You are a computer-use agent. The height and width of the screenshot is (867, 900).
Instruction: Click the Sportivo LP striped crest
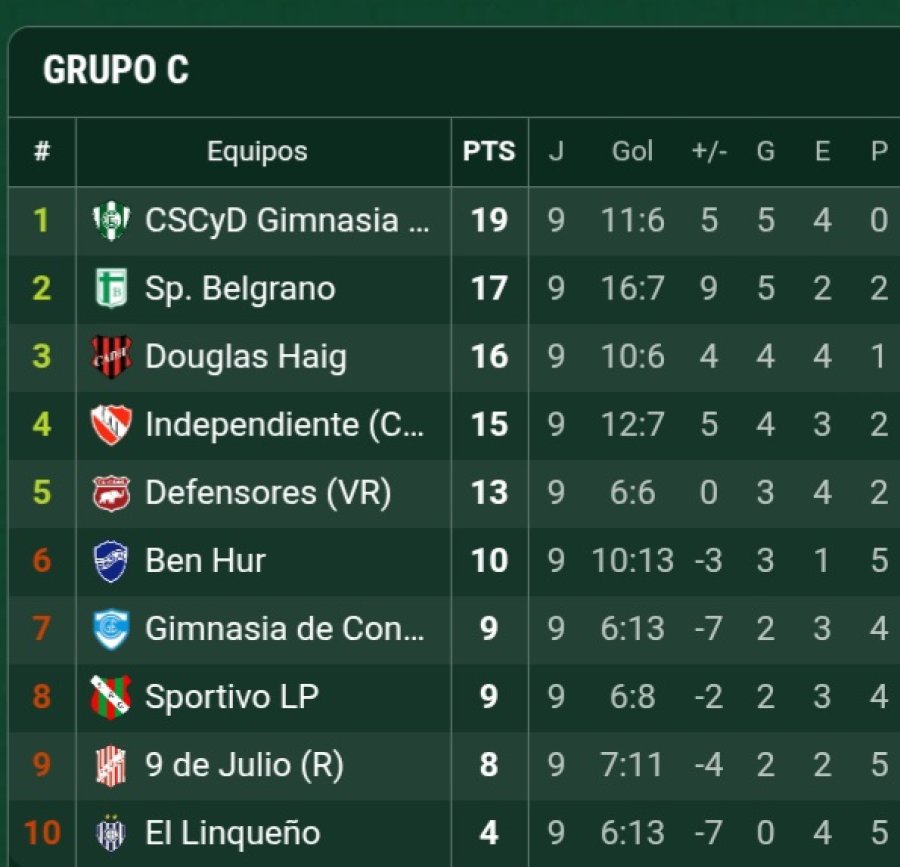click(111, 696)
